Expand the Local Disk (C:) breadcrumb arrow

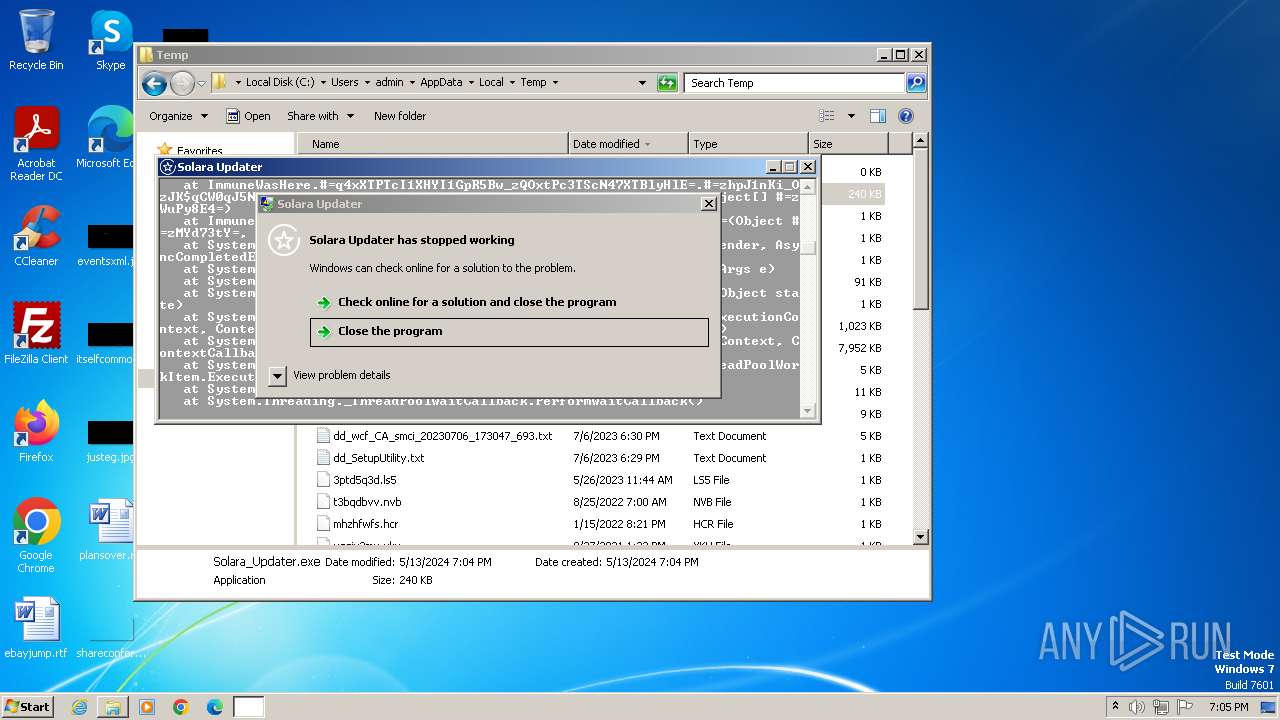tap(323, 83)
